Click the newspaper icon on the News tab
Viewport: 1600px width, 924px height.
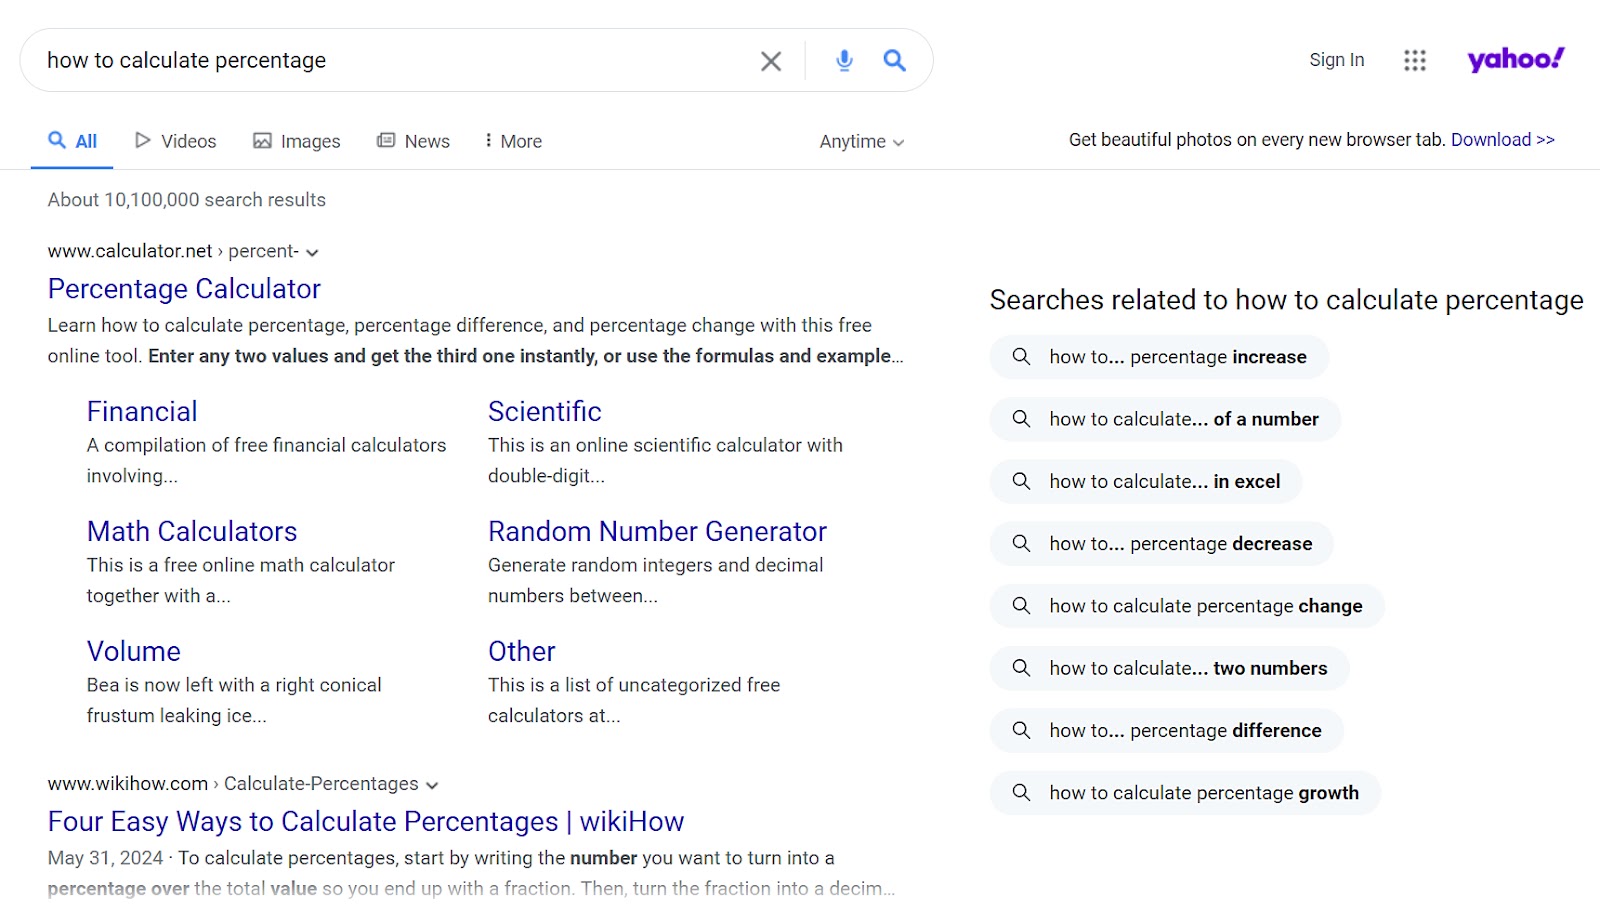384,140
